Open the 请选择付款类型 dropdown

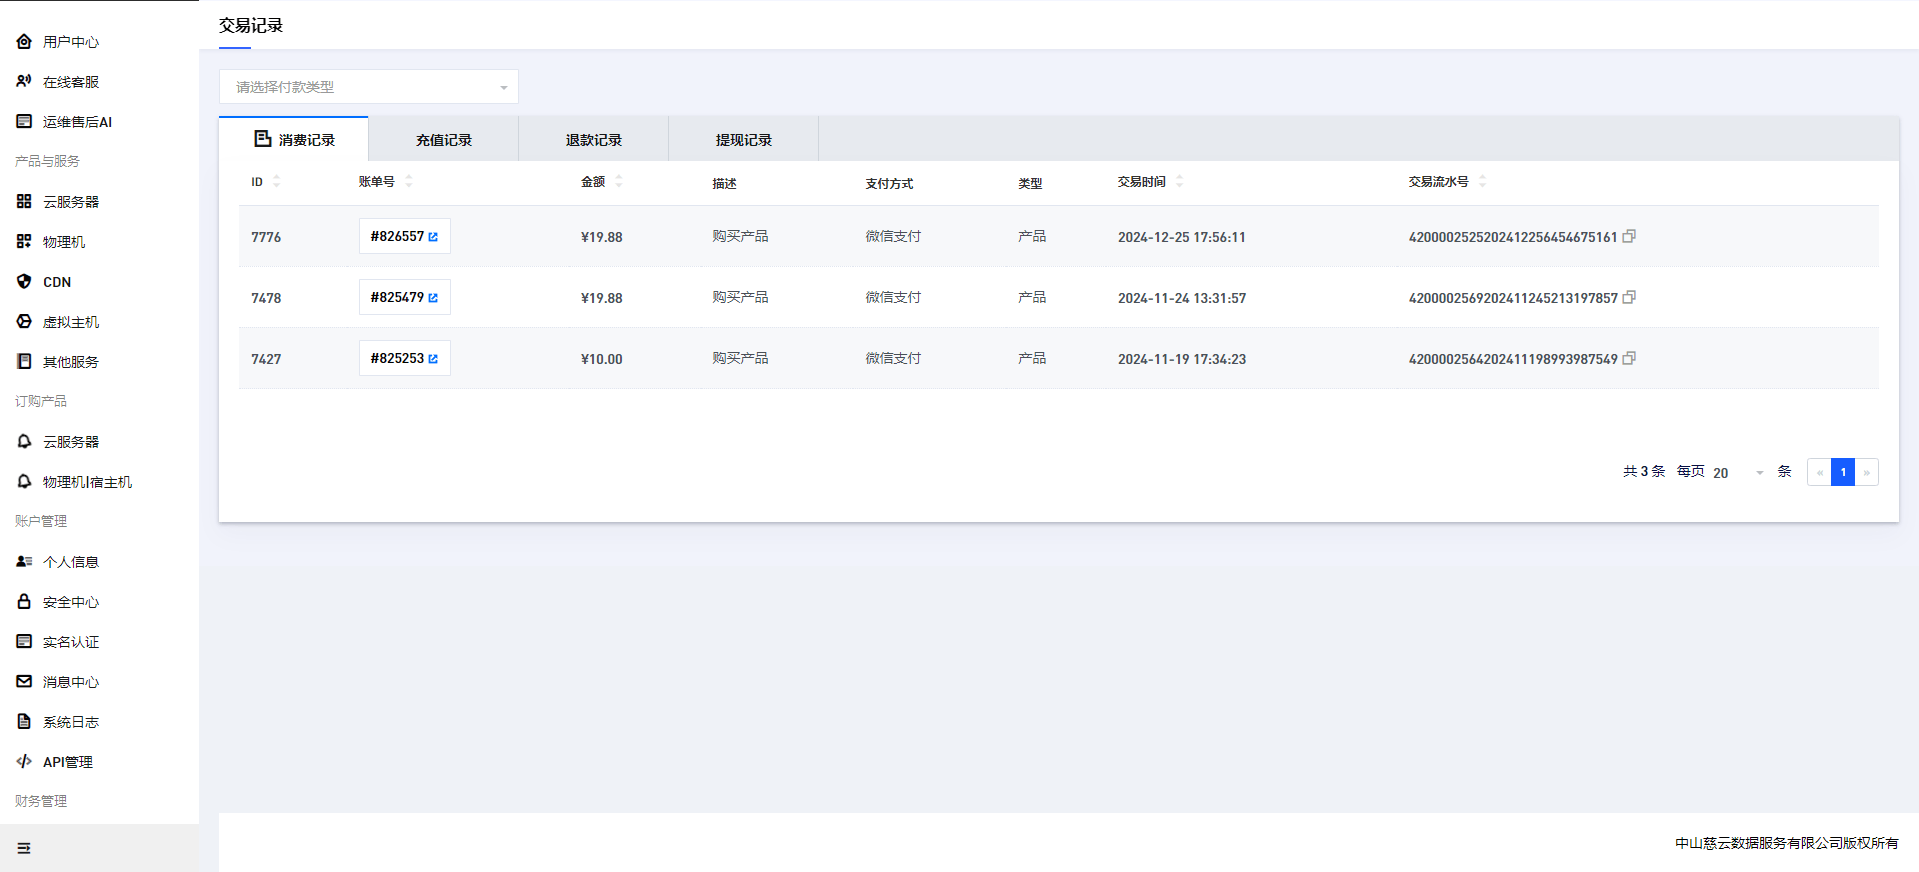tap(369, 87)
